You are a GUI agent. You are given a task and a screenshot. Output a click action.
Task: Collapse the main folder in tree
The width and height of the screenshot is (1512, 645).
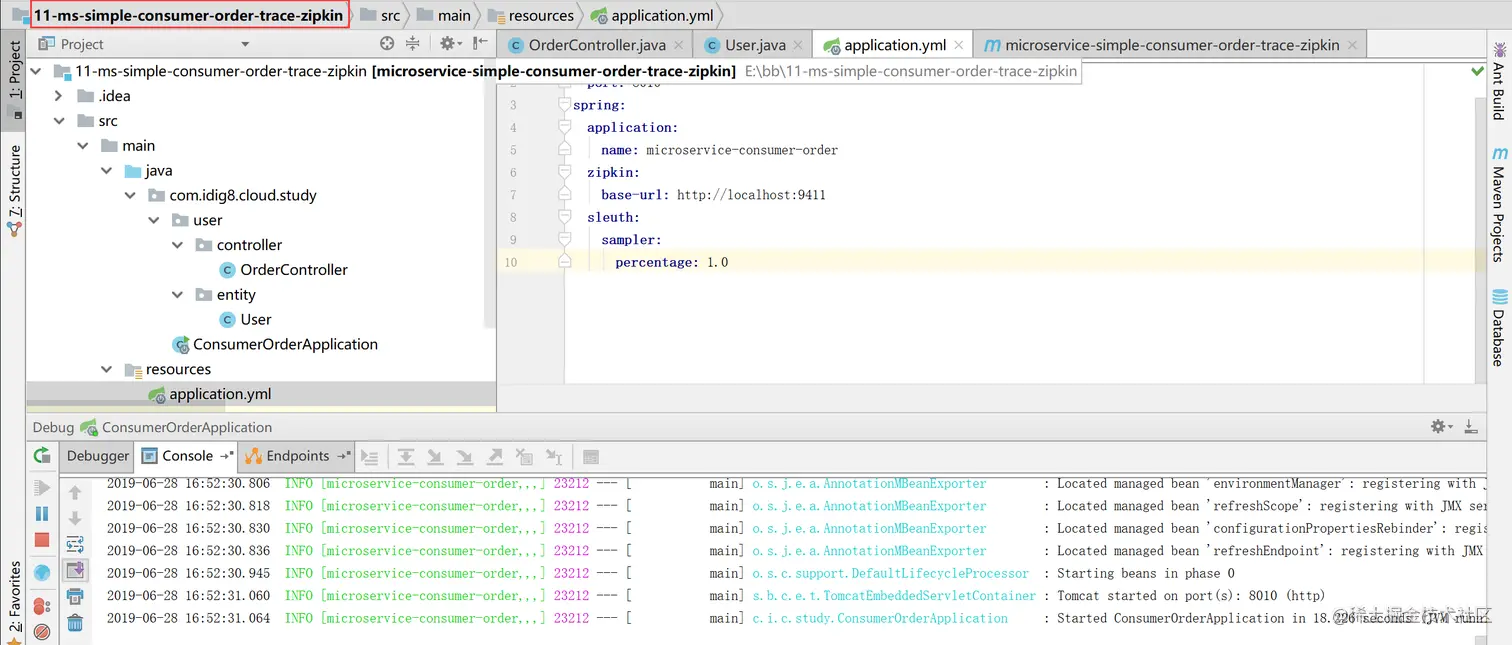pos(83,146)
